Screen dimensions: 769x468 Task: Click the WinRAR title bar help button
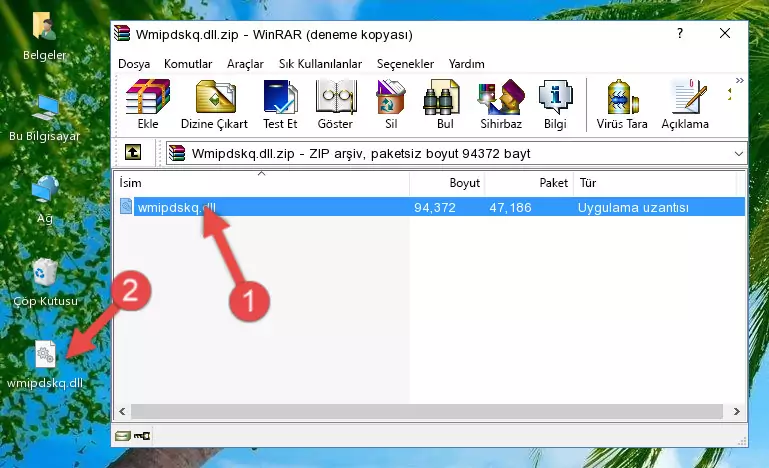tap(680, 33)
